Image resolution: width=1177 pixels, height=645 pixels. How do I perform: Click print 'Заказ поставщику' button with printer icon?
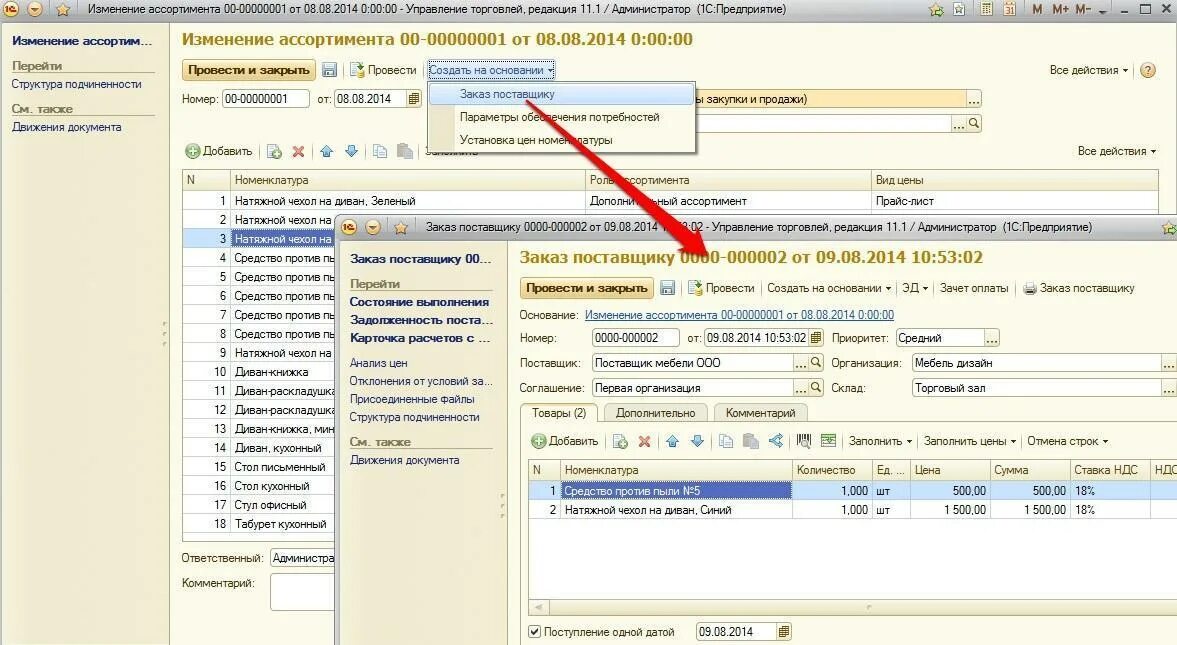[1079, 288]
